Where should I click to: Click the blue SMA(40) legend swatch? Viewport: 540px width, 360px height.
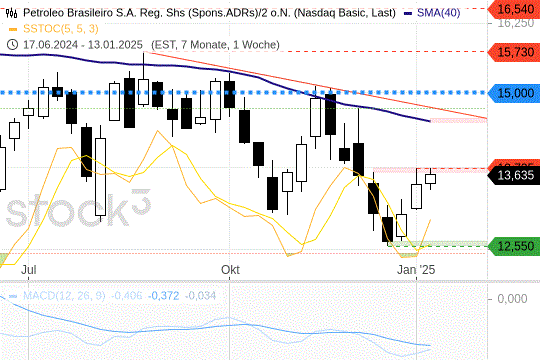click(x=408, y=13)
